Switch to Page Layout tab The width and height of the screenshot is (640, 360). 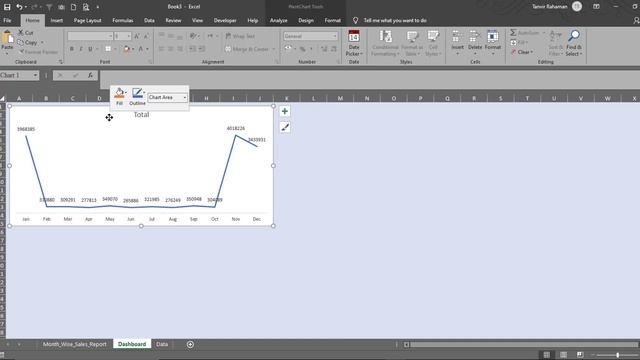87,20
